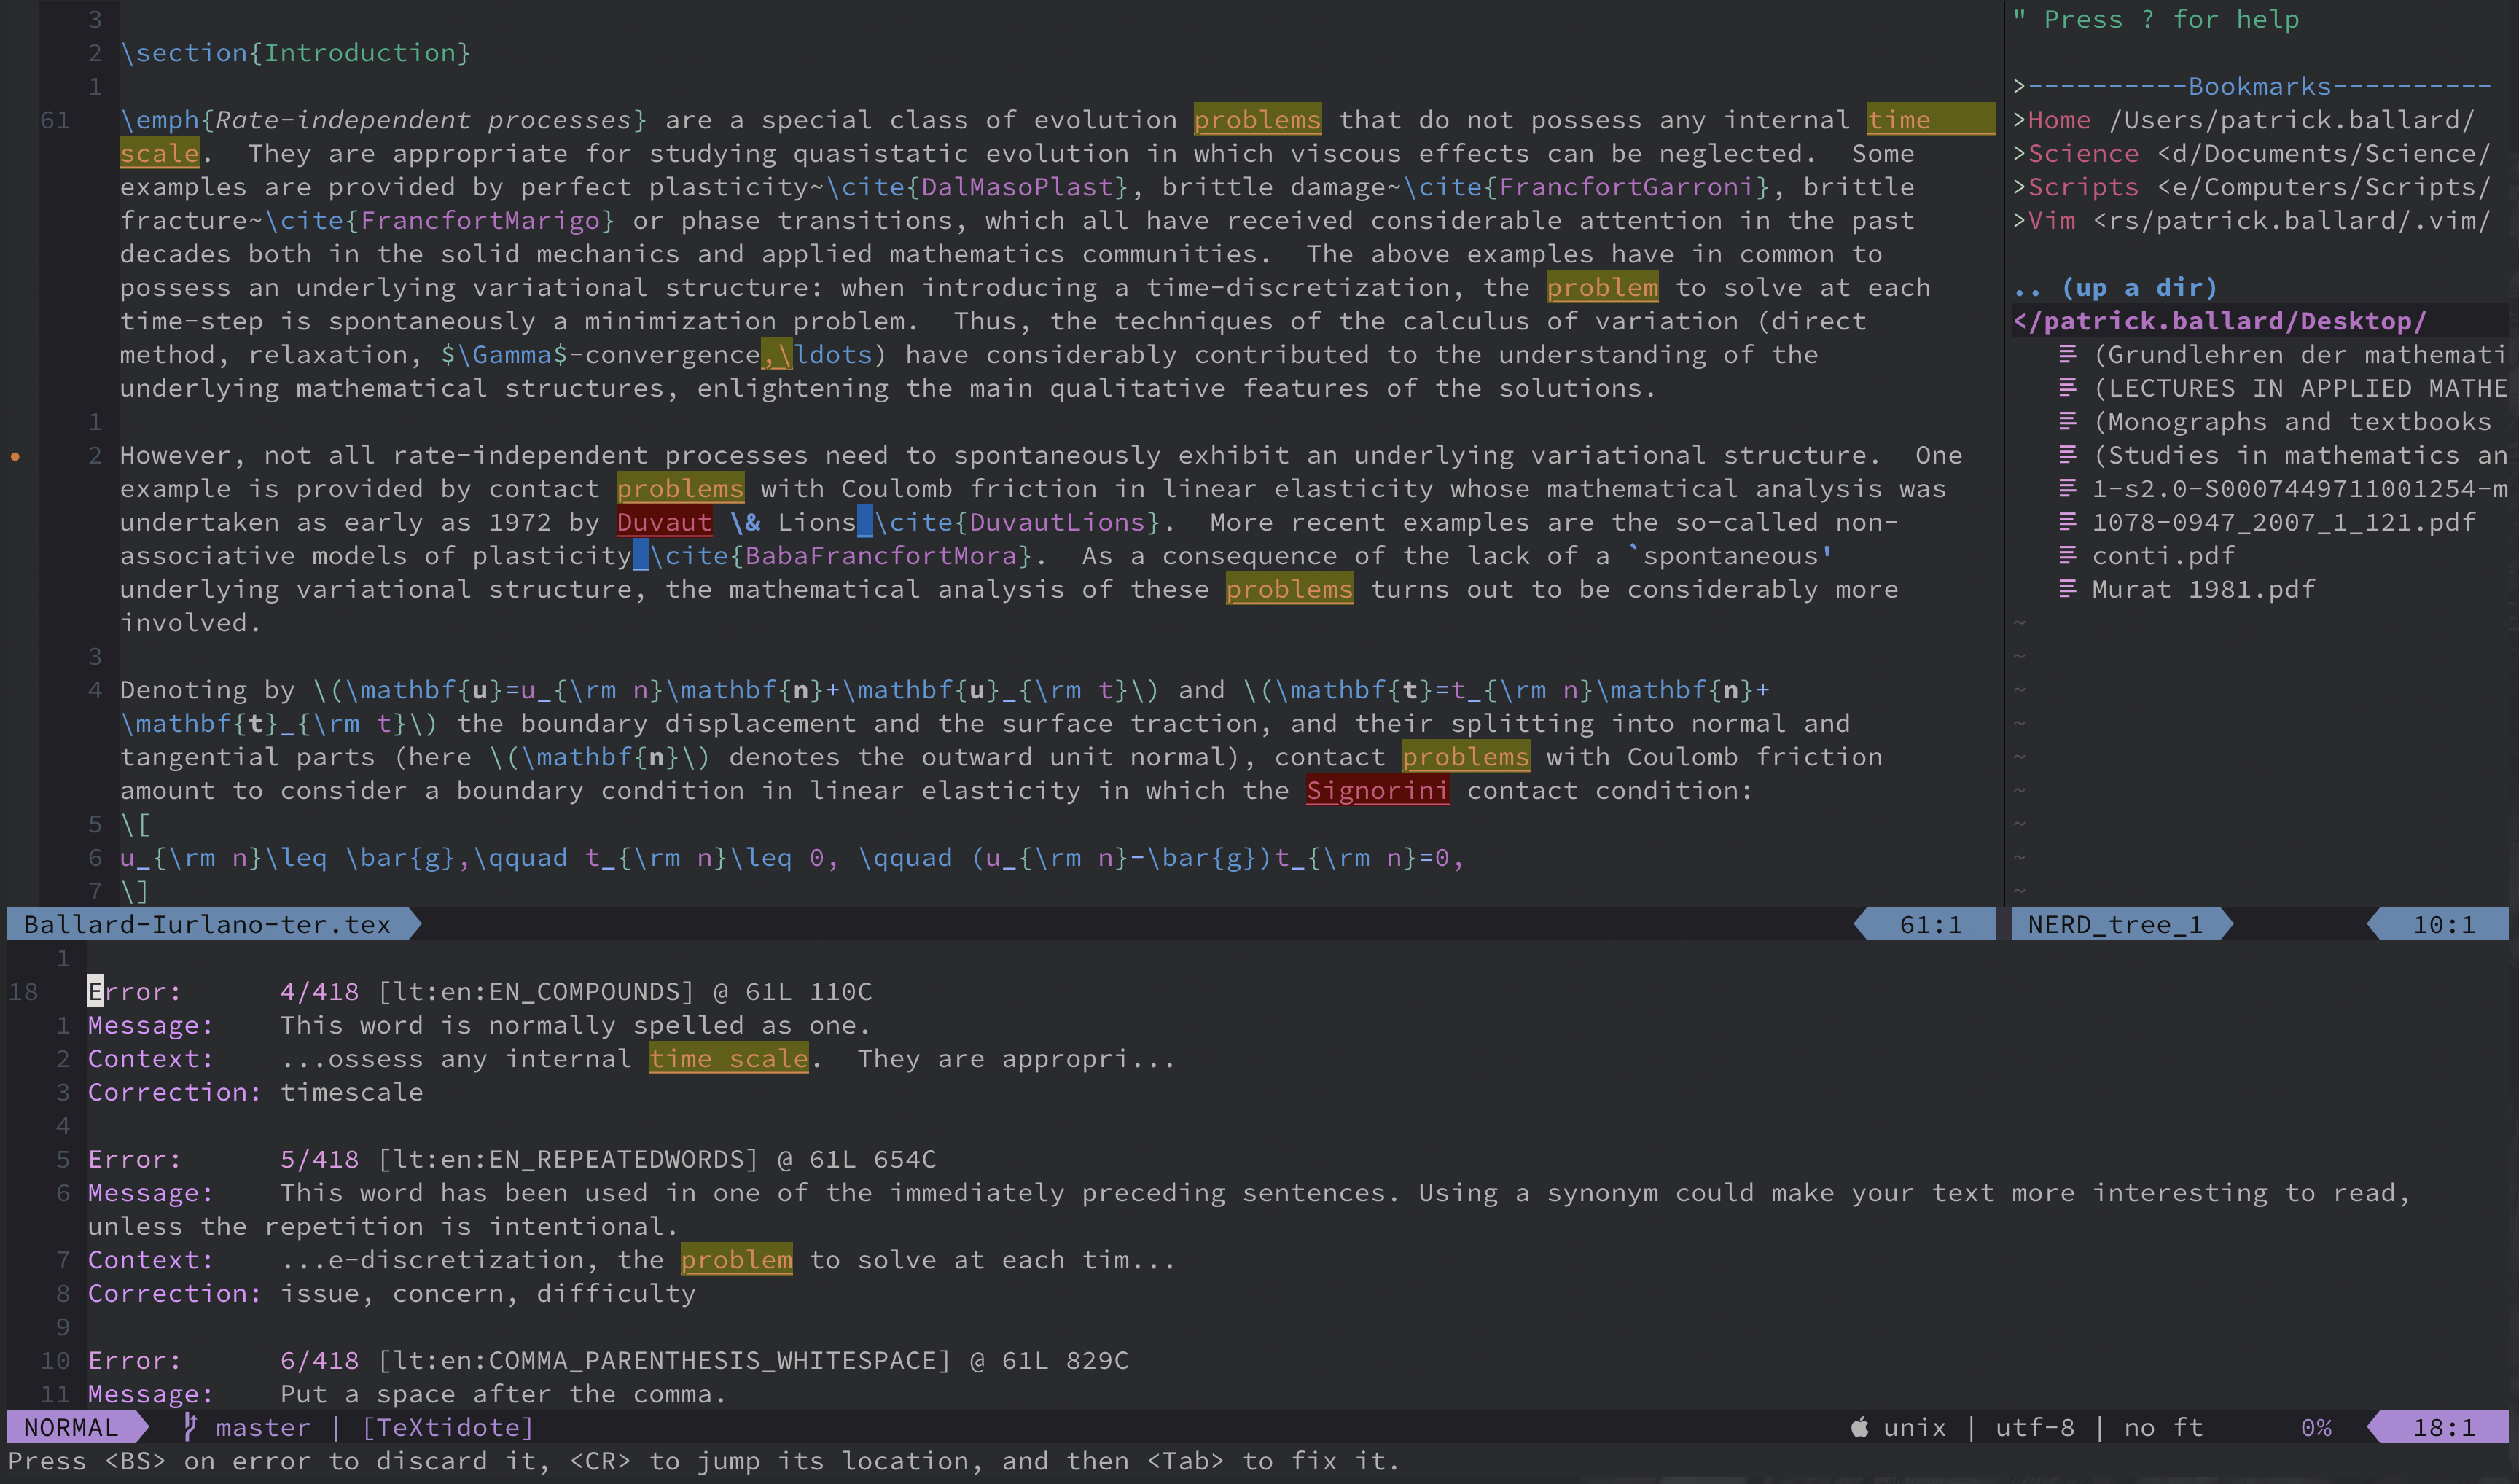Click the highlighted word Signorini spelling error
Screen dimensions: 2519x1484
tap(1377, 790)
